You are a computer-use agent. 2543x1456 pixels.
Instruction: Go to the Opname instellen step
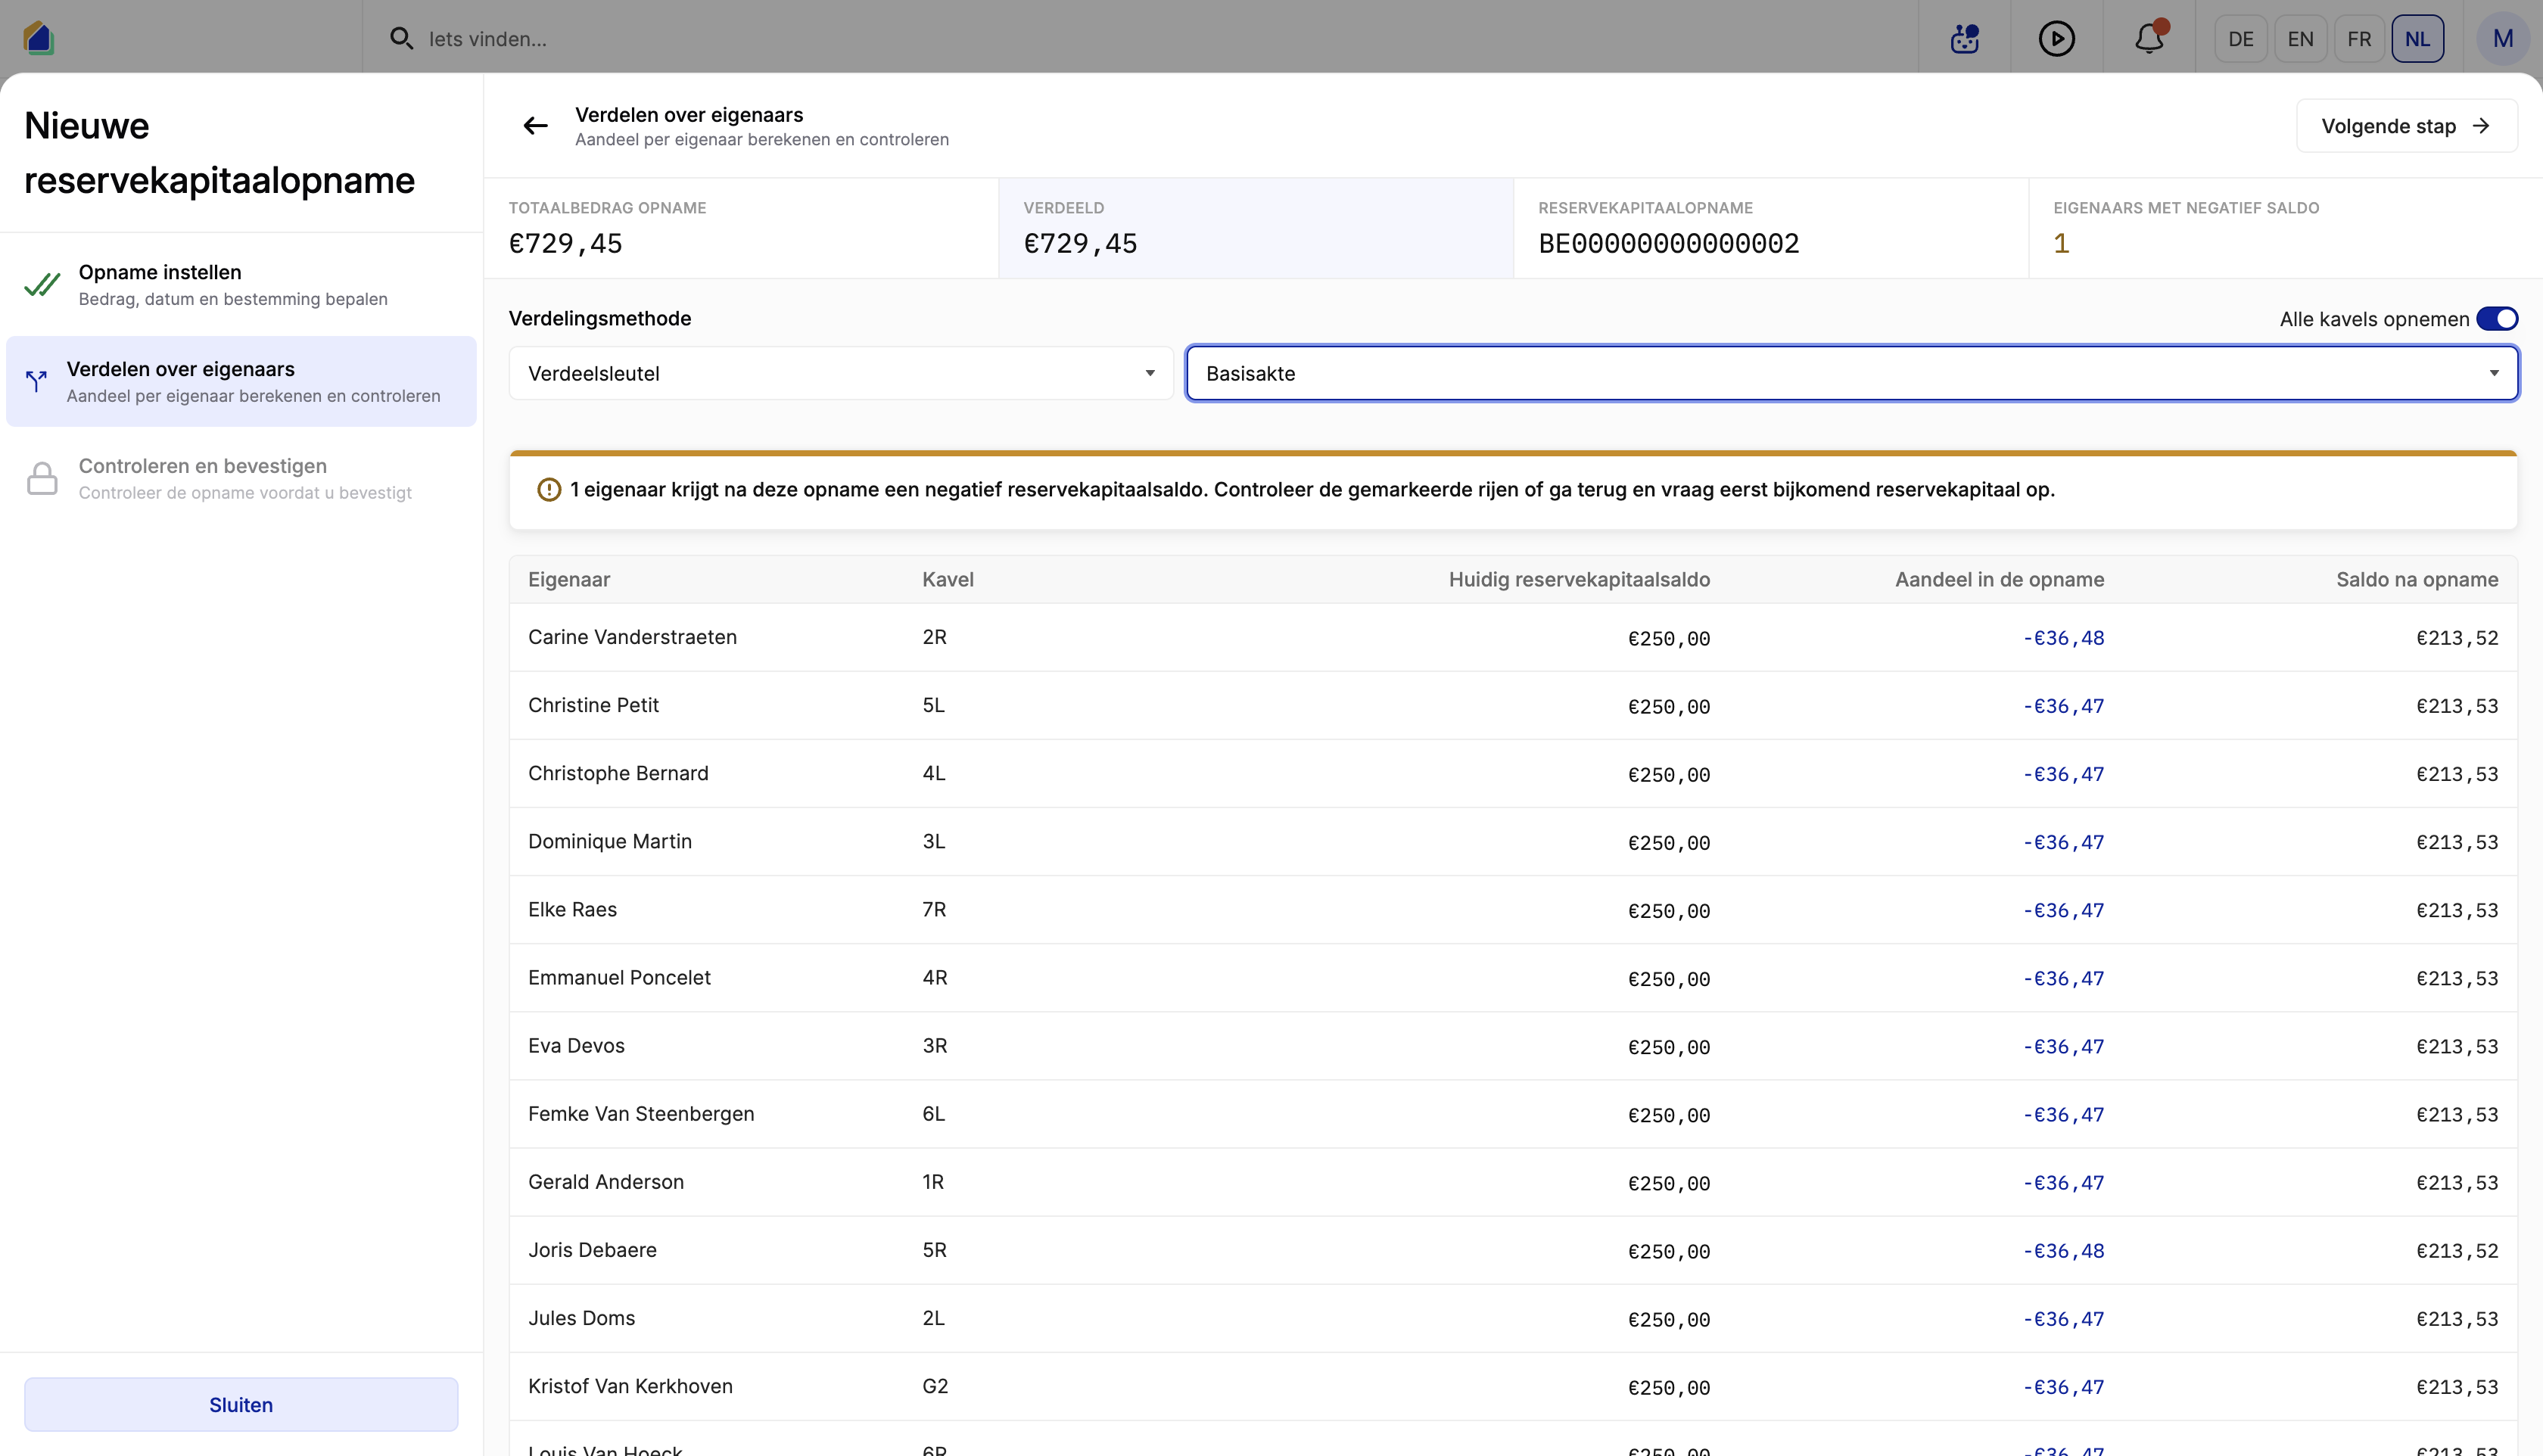[241, 285]
